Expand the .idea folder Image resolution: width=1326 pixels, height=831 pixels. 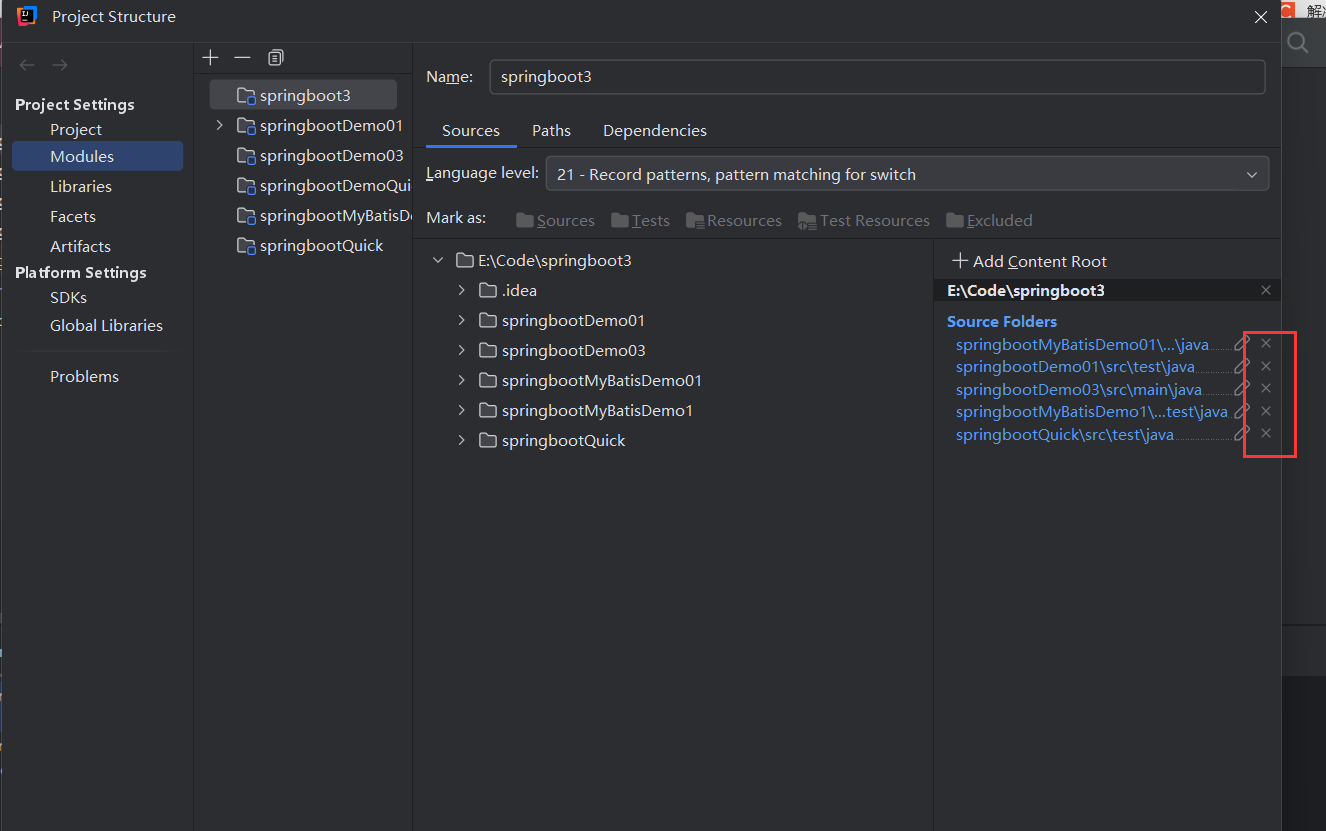click(461, 290)
